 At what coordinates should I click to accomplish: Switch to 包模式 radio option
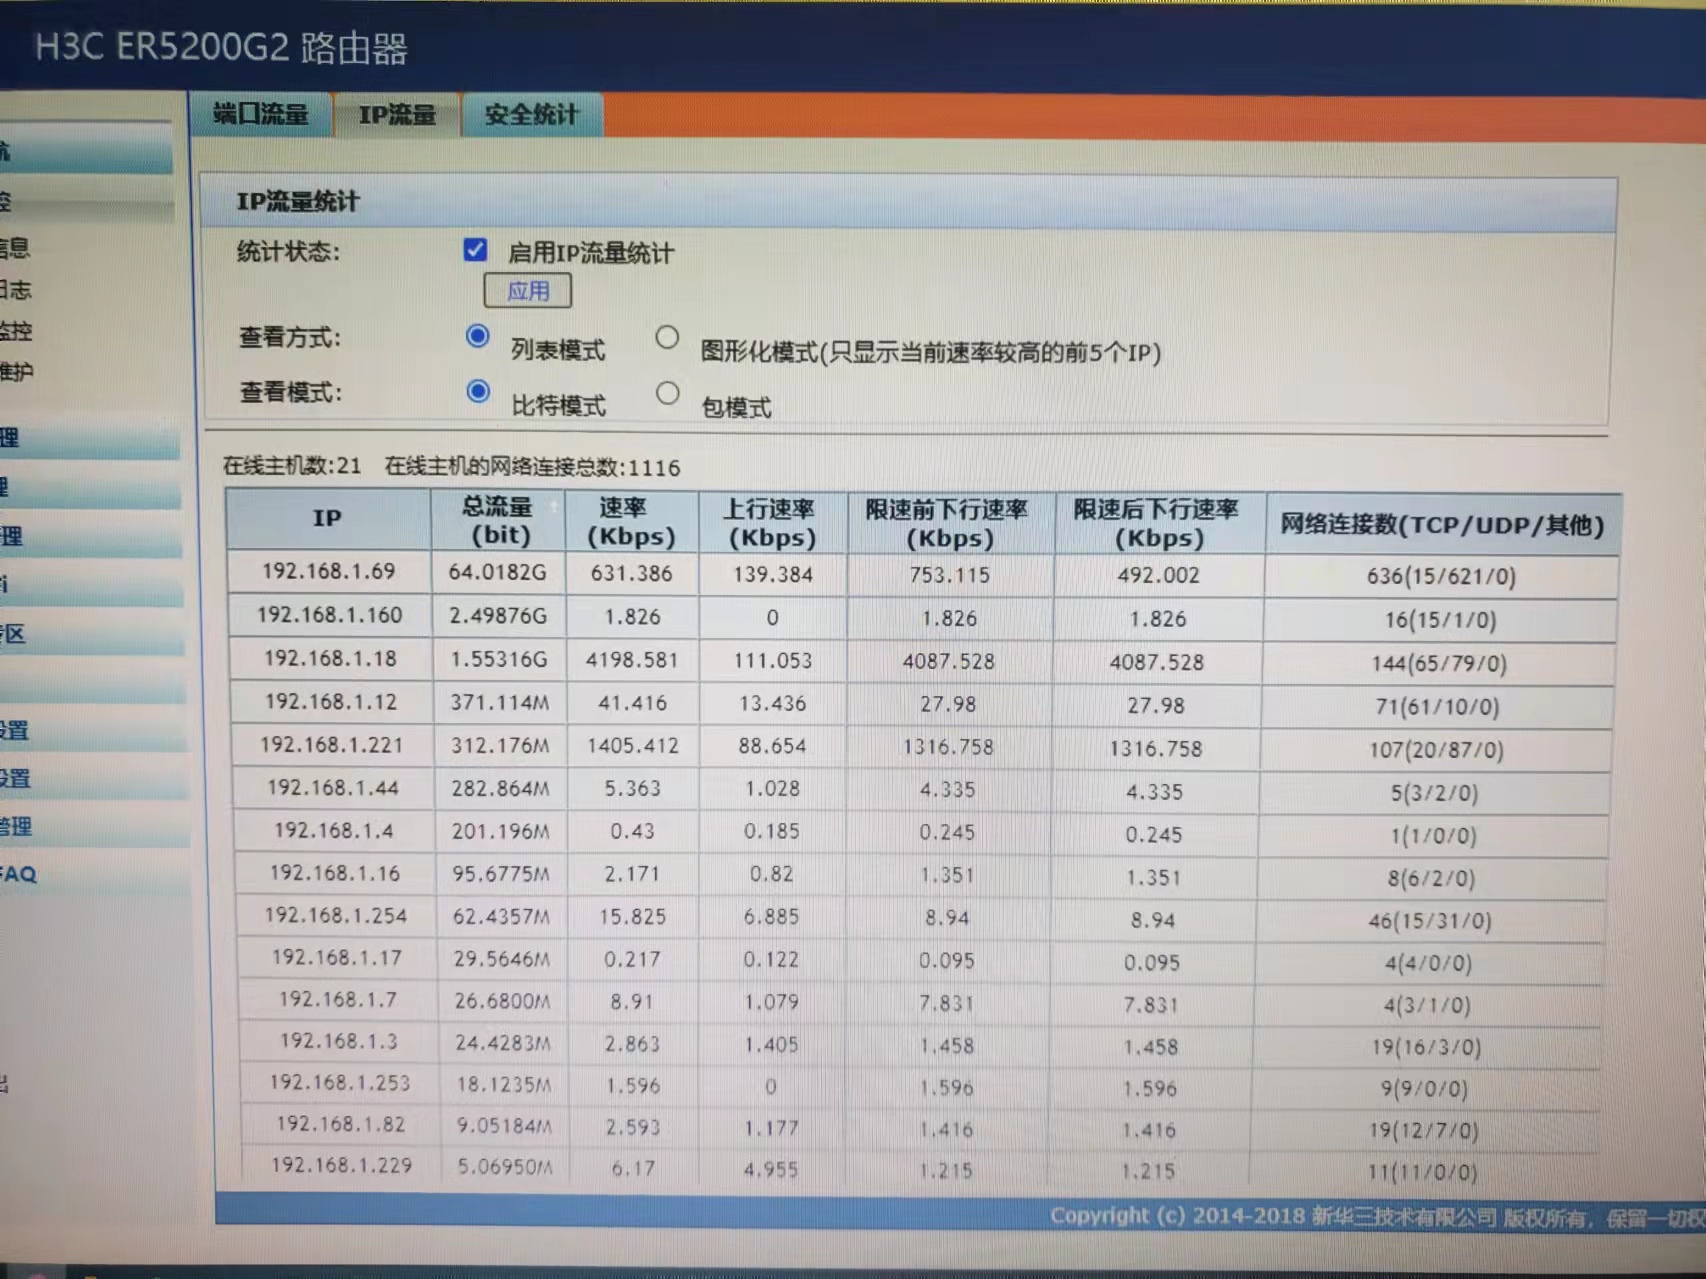tap(667, 393)
